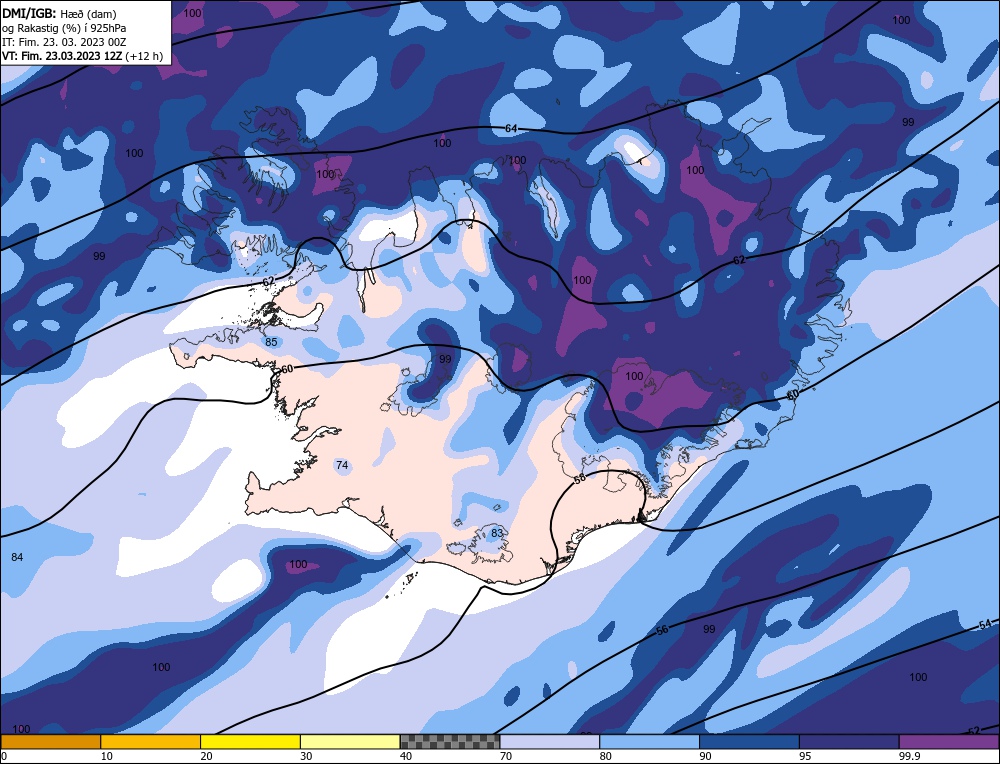
Task: Click the legend tick label '95'
Action: (x=805, y=756)
